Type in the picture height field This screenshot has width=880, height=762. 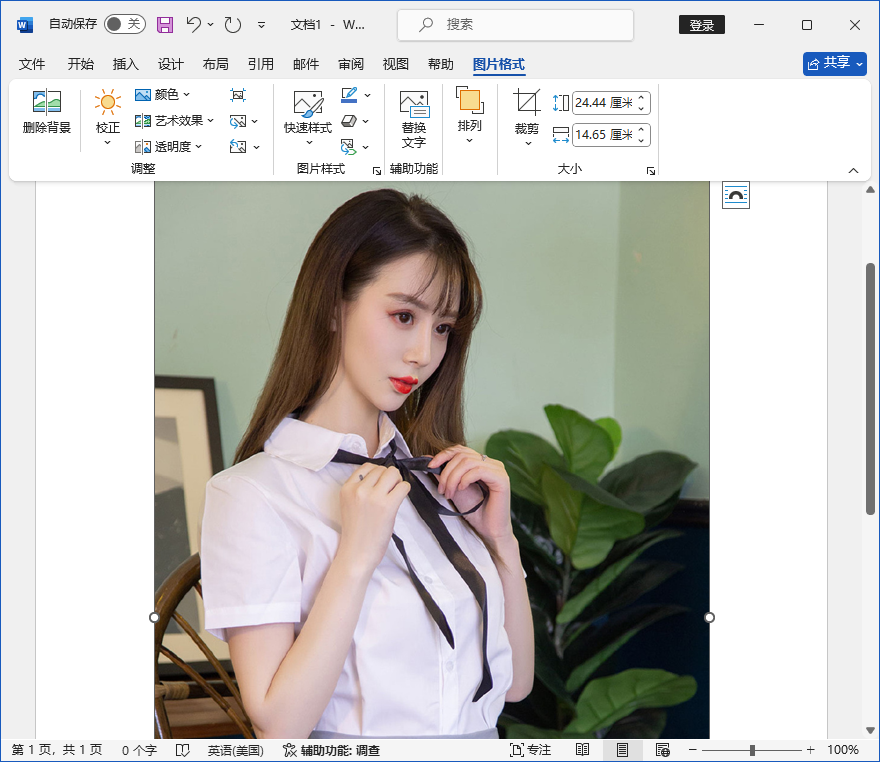pos(600,101)
